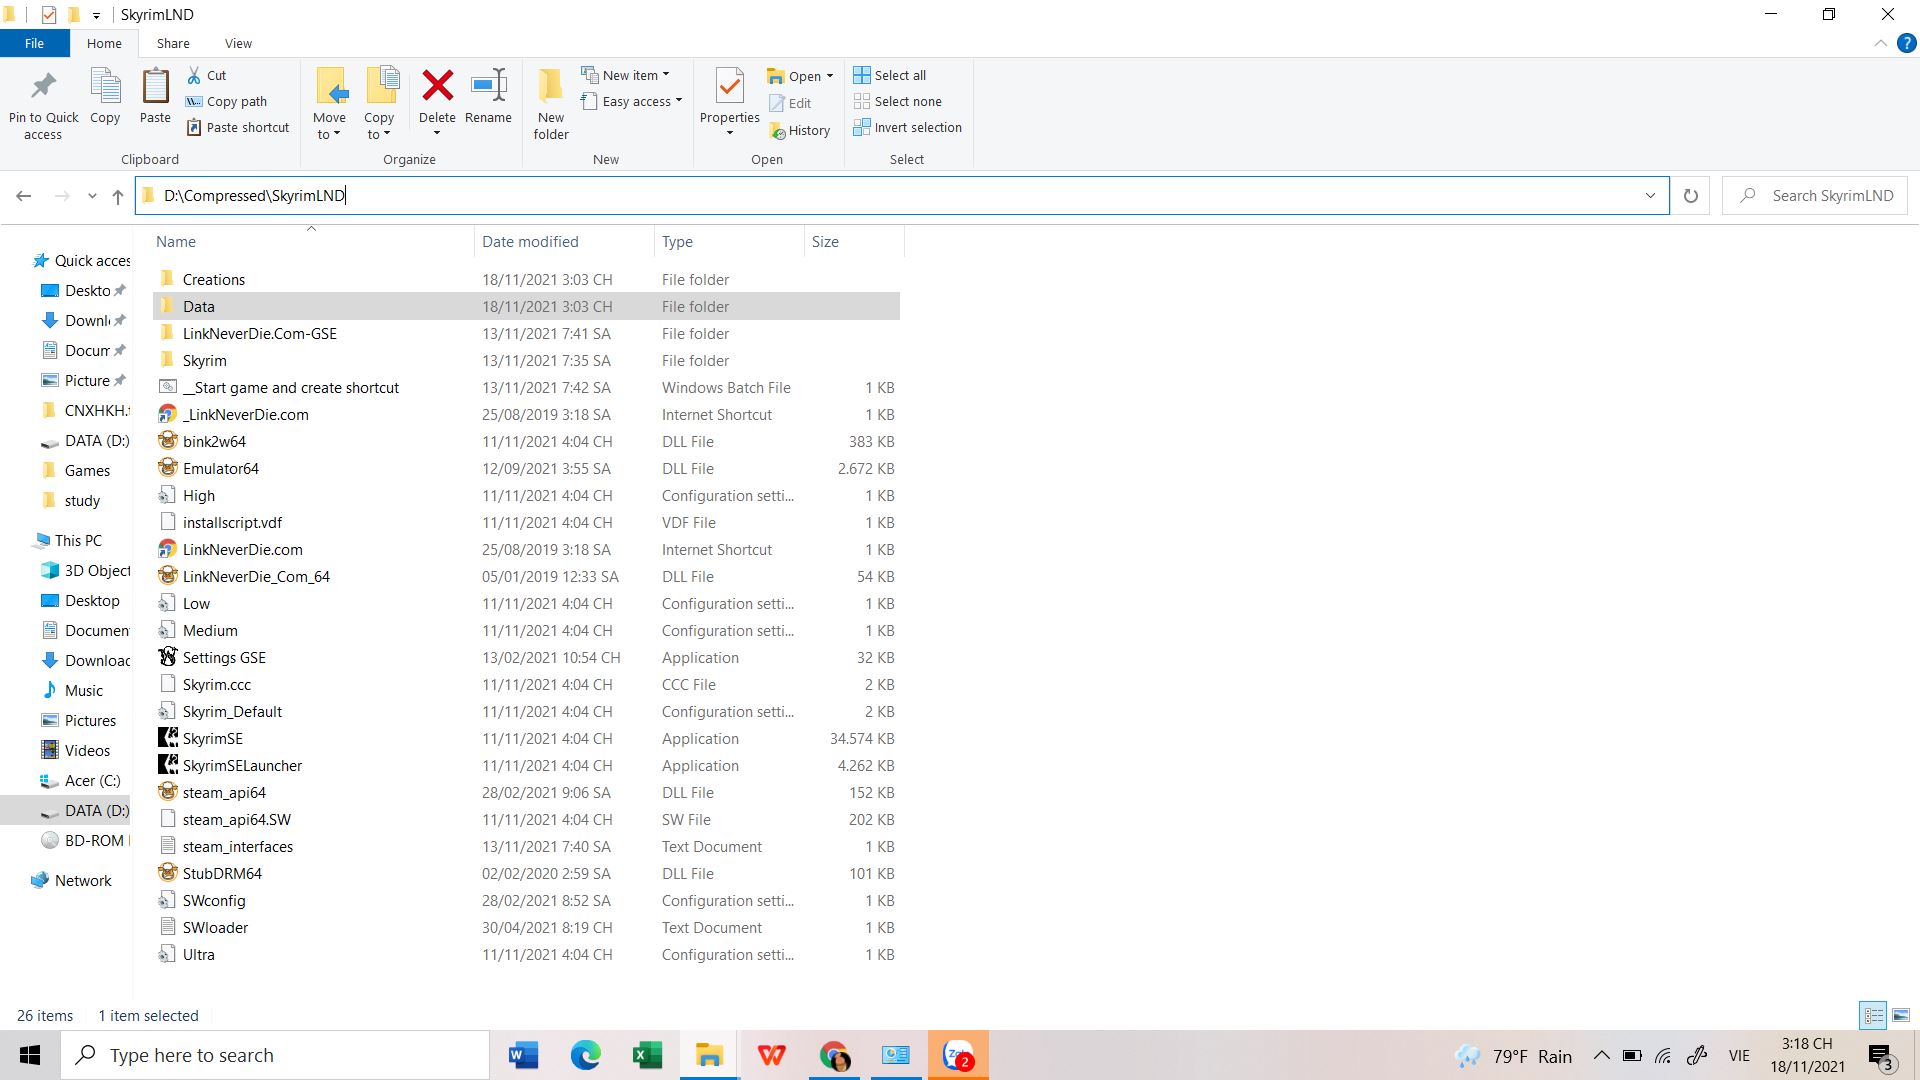Switch to the View ribbon tab
Image resolution: width=1920 pixels, height=1080 pixels.
(x=238, y=43)
